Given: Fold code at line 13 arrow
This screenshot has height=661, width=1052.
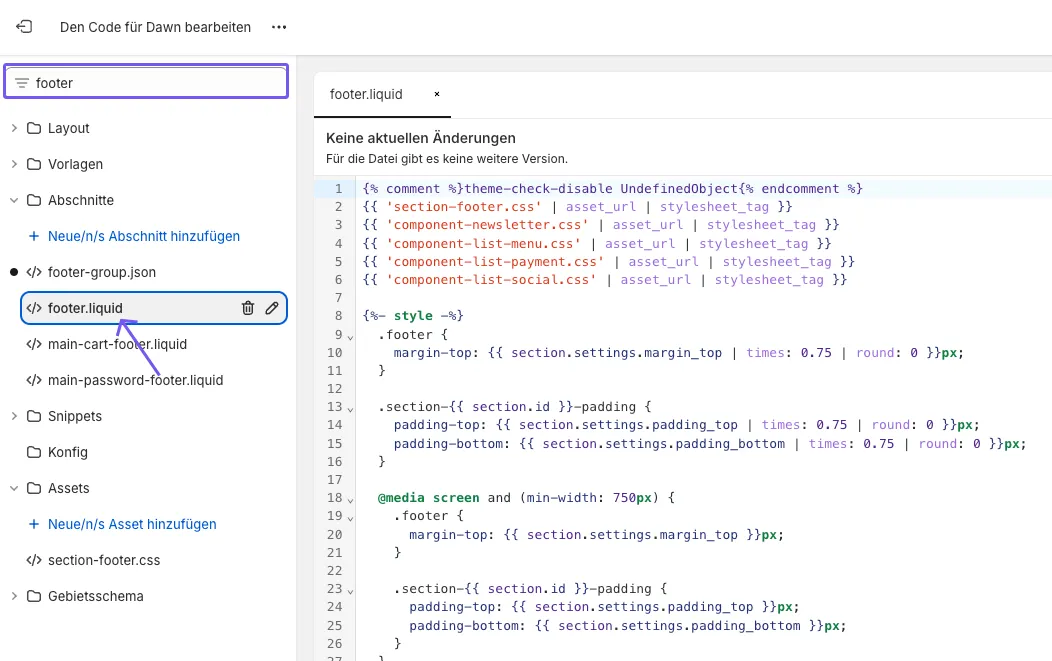Looking at the screenshot, I should [x=350, y=408].
